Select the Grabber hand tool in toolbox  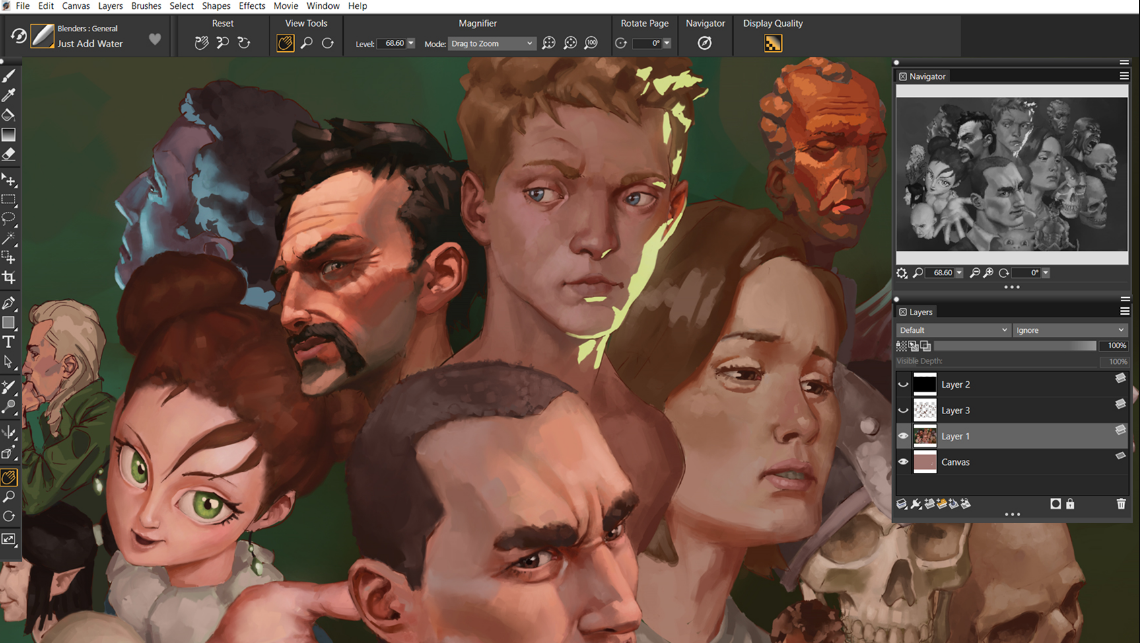pos(9,478)
